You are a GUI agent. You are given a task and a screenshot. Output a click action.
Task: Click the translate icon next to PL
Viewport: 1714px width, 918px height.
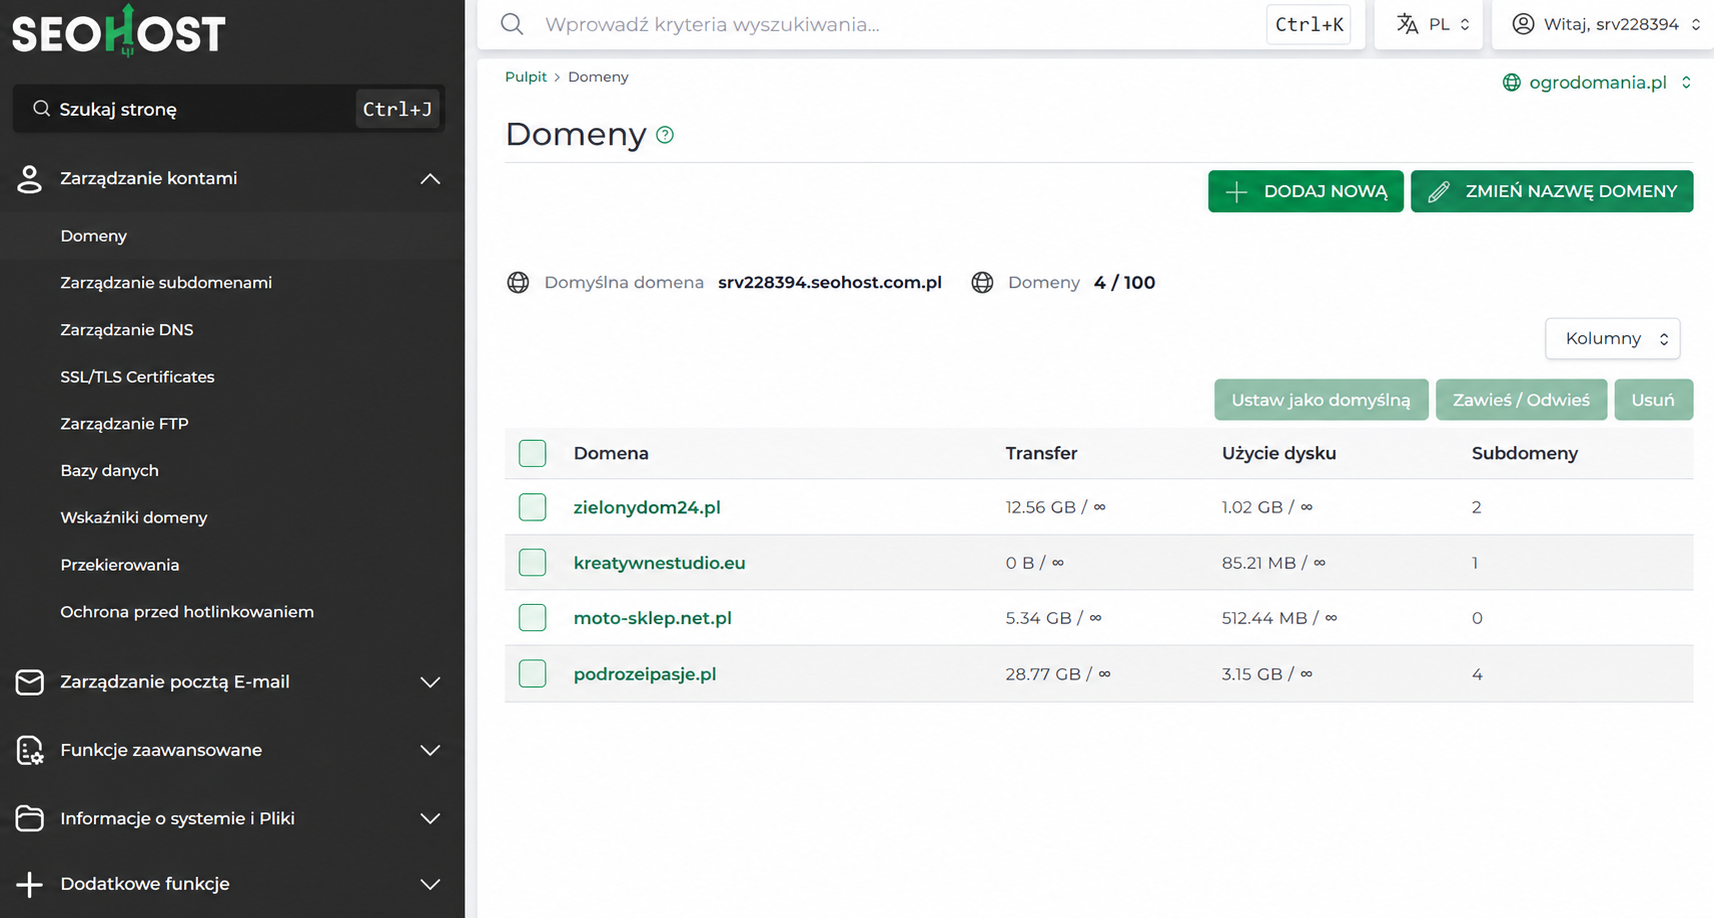click(1407, 24)
